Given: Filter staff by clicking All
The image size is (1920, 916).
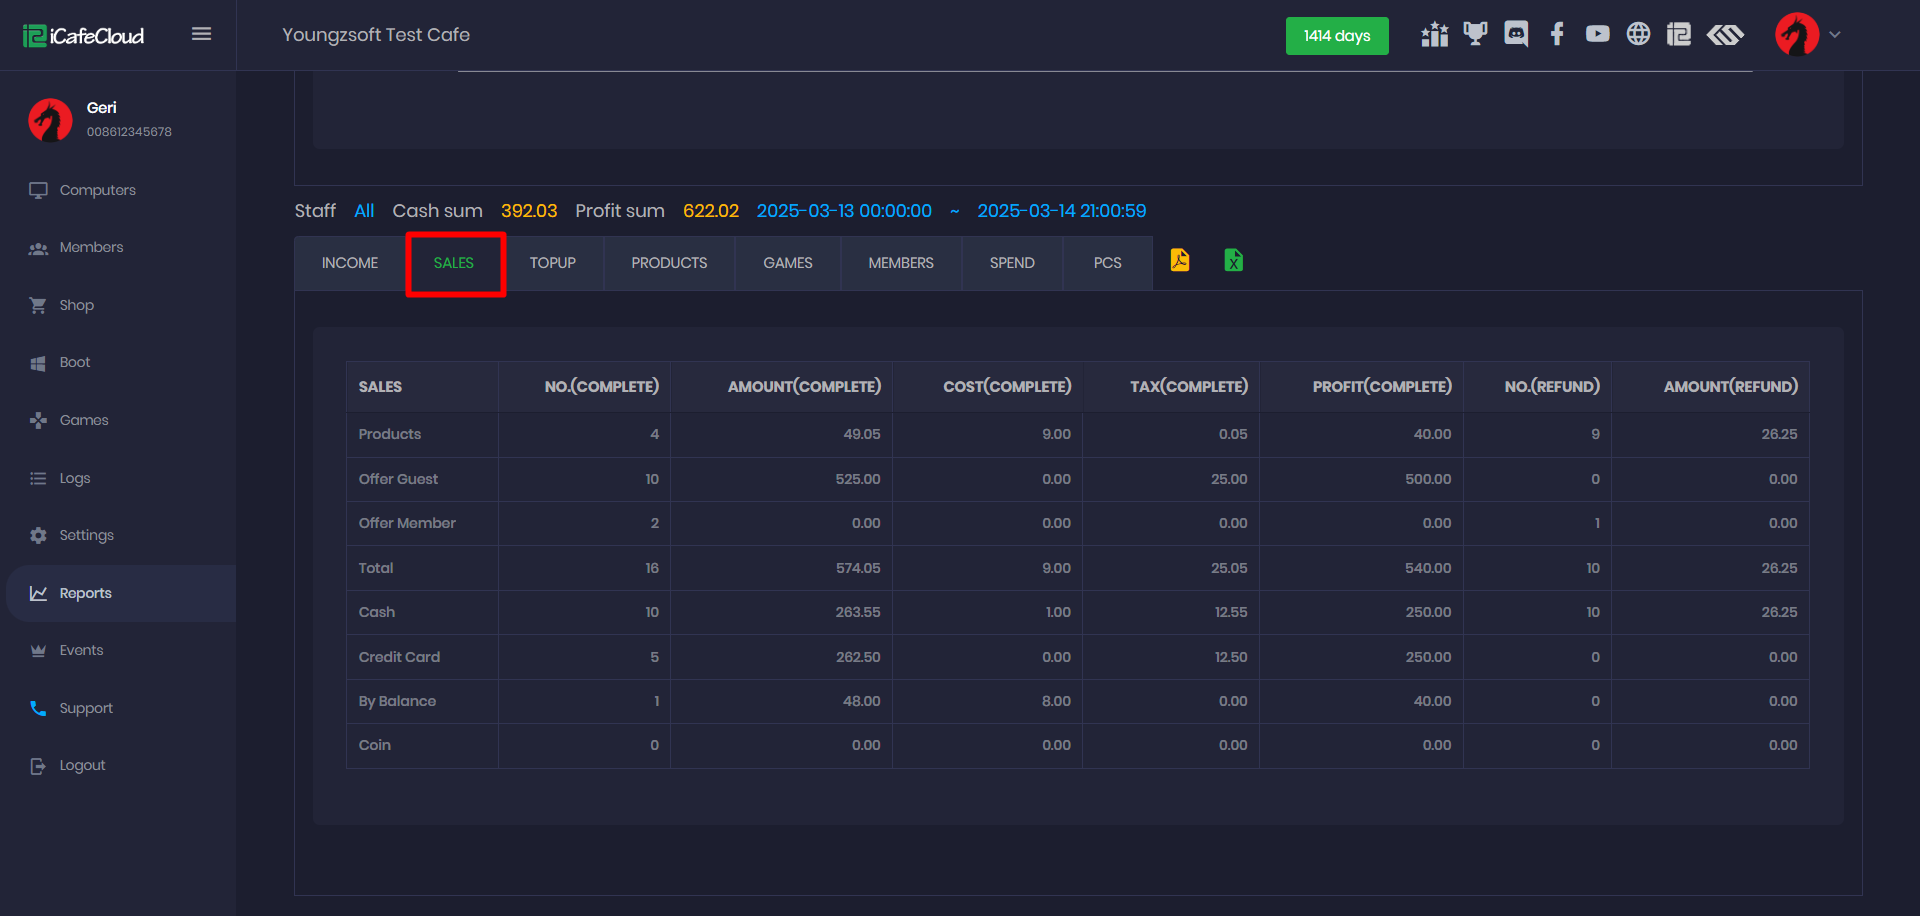Looking at the screenshot, I should (364, 210).
